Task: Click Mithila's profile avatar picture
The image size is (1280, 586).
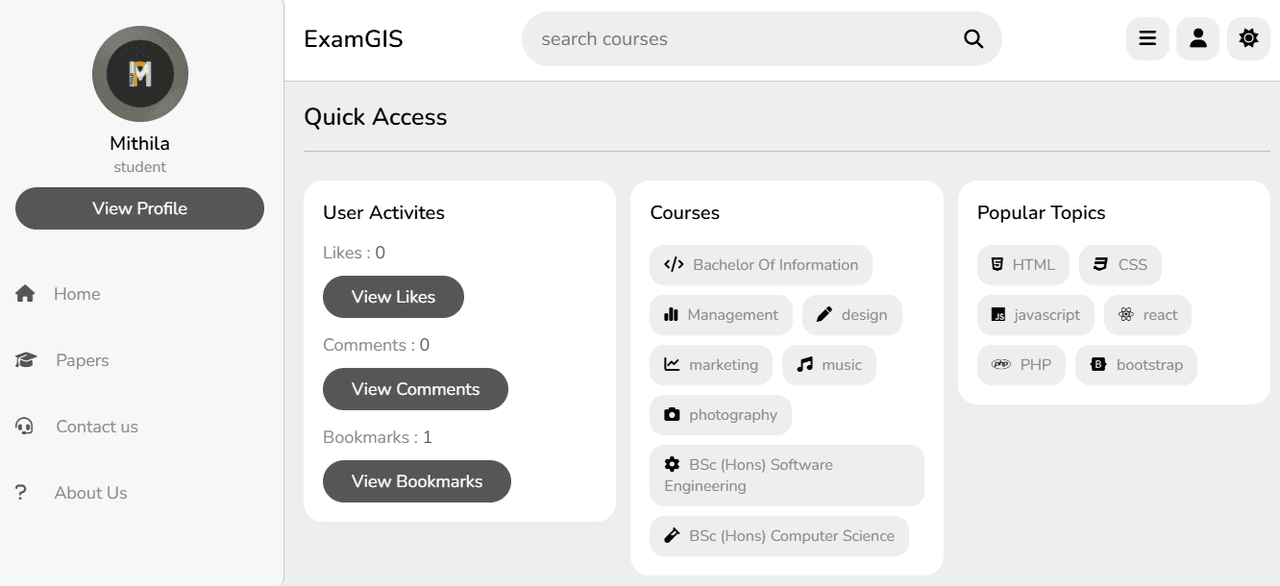Action: (x=140, y=74)
